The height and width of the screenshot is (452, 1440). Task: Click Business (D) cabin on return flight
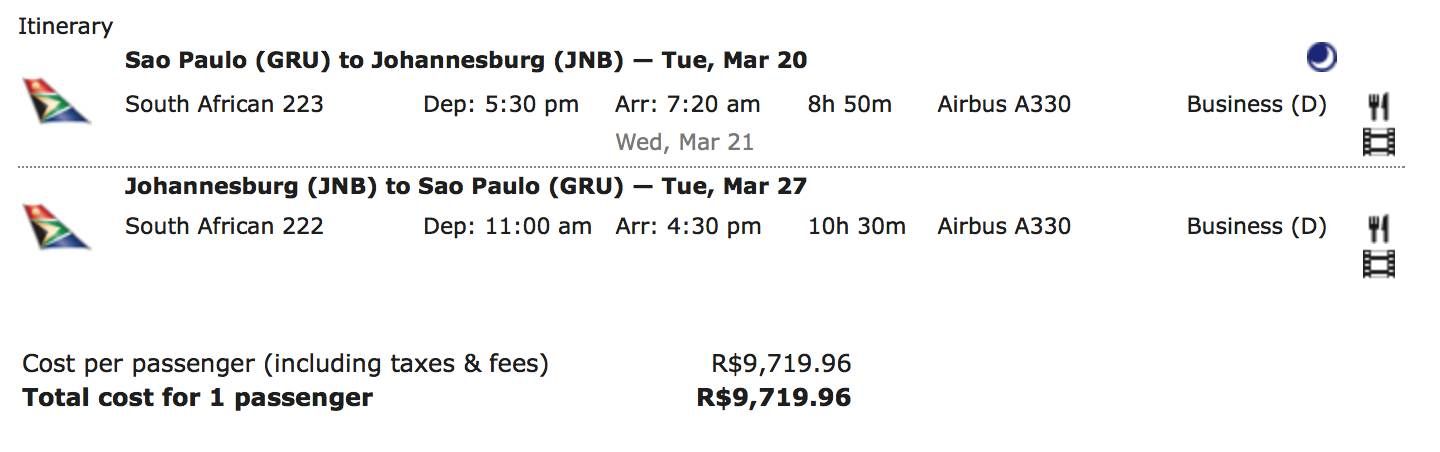(1257, 227)
